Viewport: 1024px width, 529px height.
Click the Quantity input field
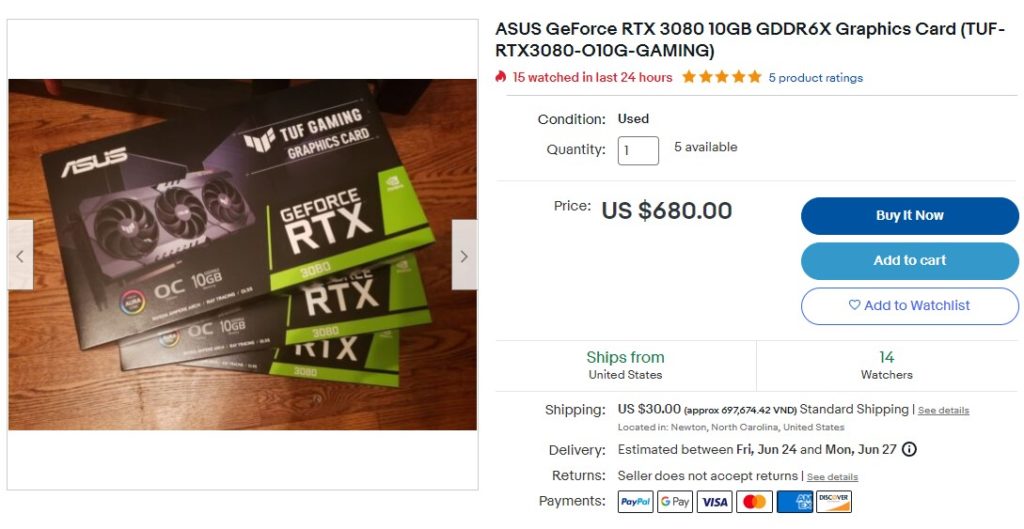click(x=638, y=150)
